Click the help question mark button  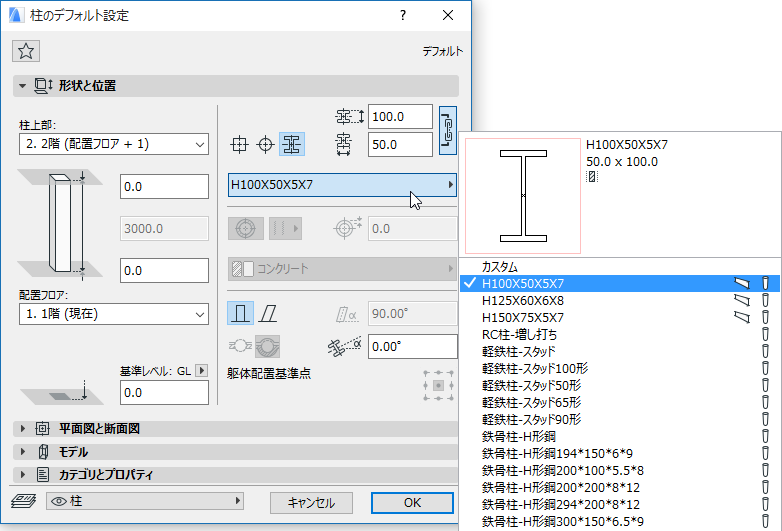(x=403, y=15)
